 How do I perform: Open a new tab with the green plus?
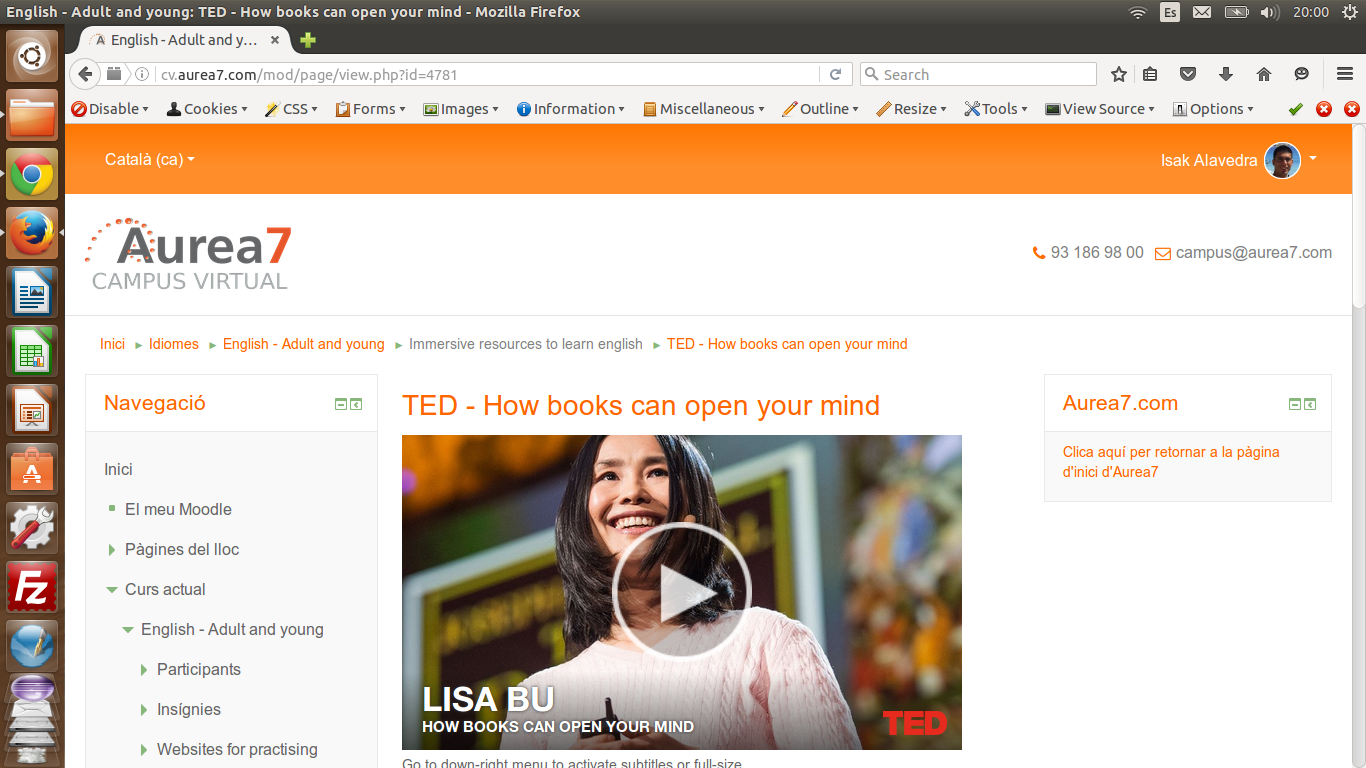point(308,40)
